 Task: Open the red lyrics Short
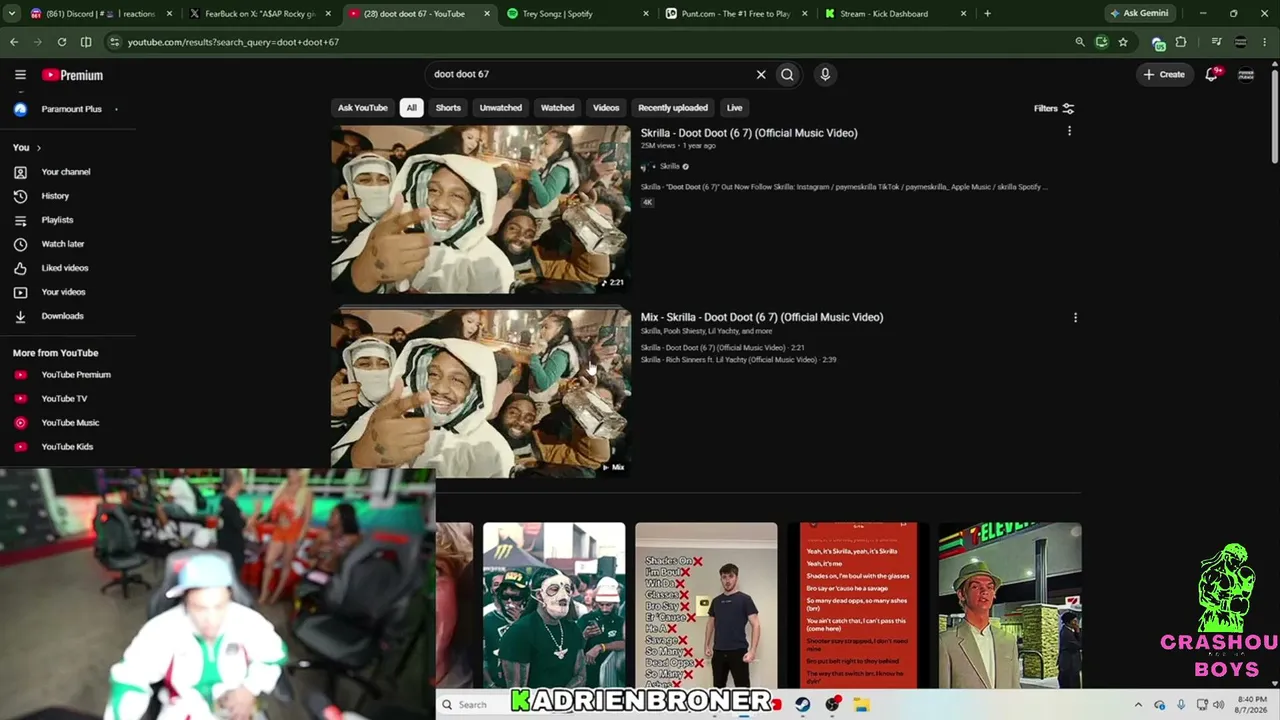coord(858,605)
